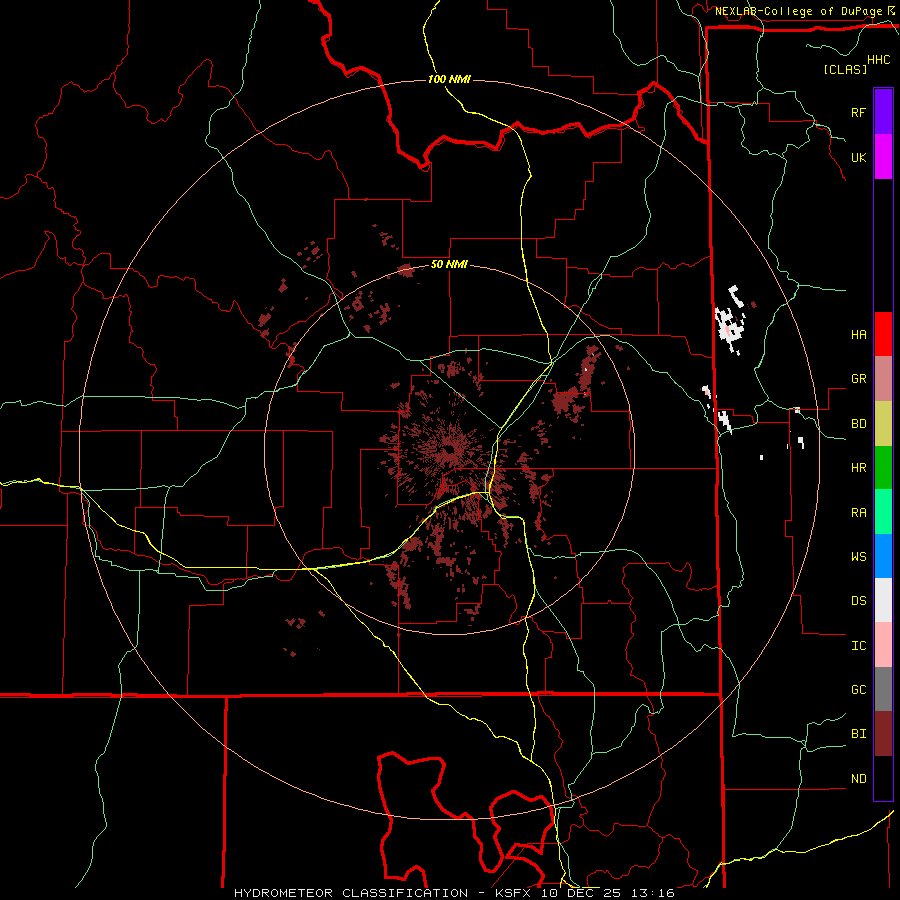
Task: Click the WS blue legend swatch
Action: [883, 556]
